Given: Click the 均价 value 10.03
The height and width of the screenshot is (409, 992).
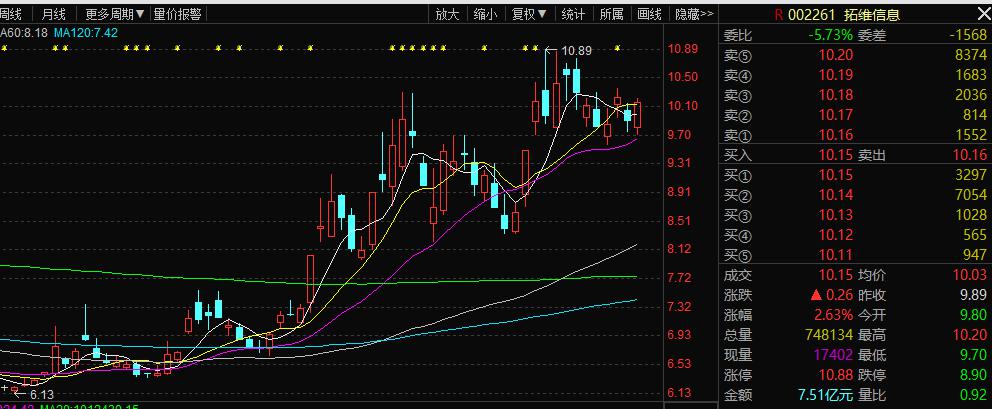Looking at the screenshot, I should tap(970, 275).
